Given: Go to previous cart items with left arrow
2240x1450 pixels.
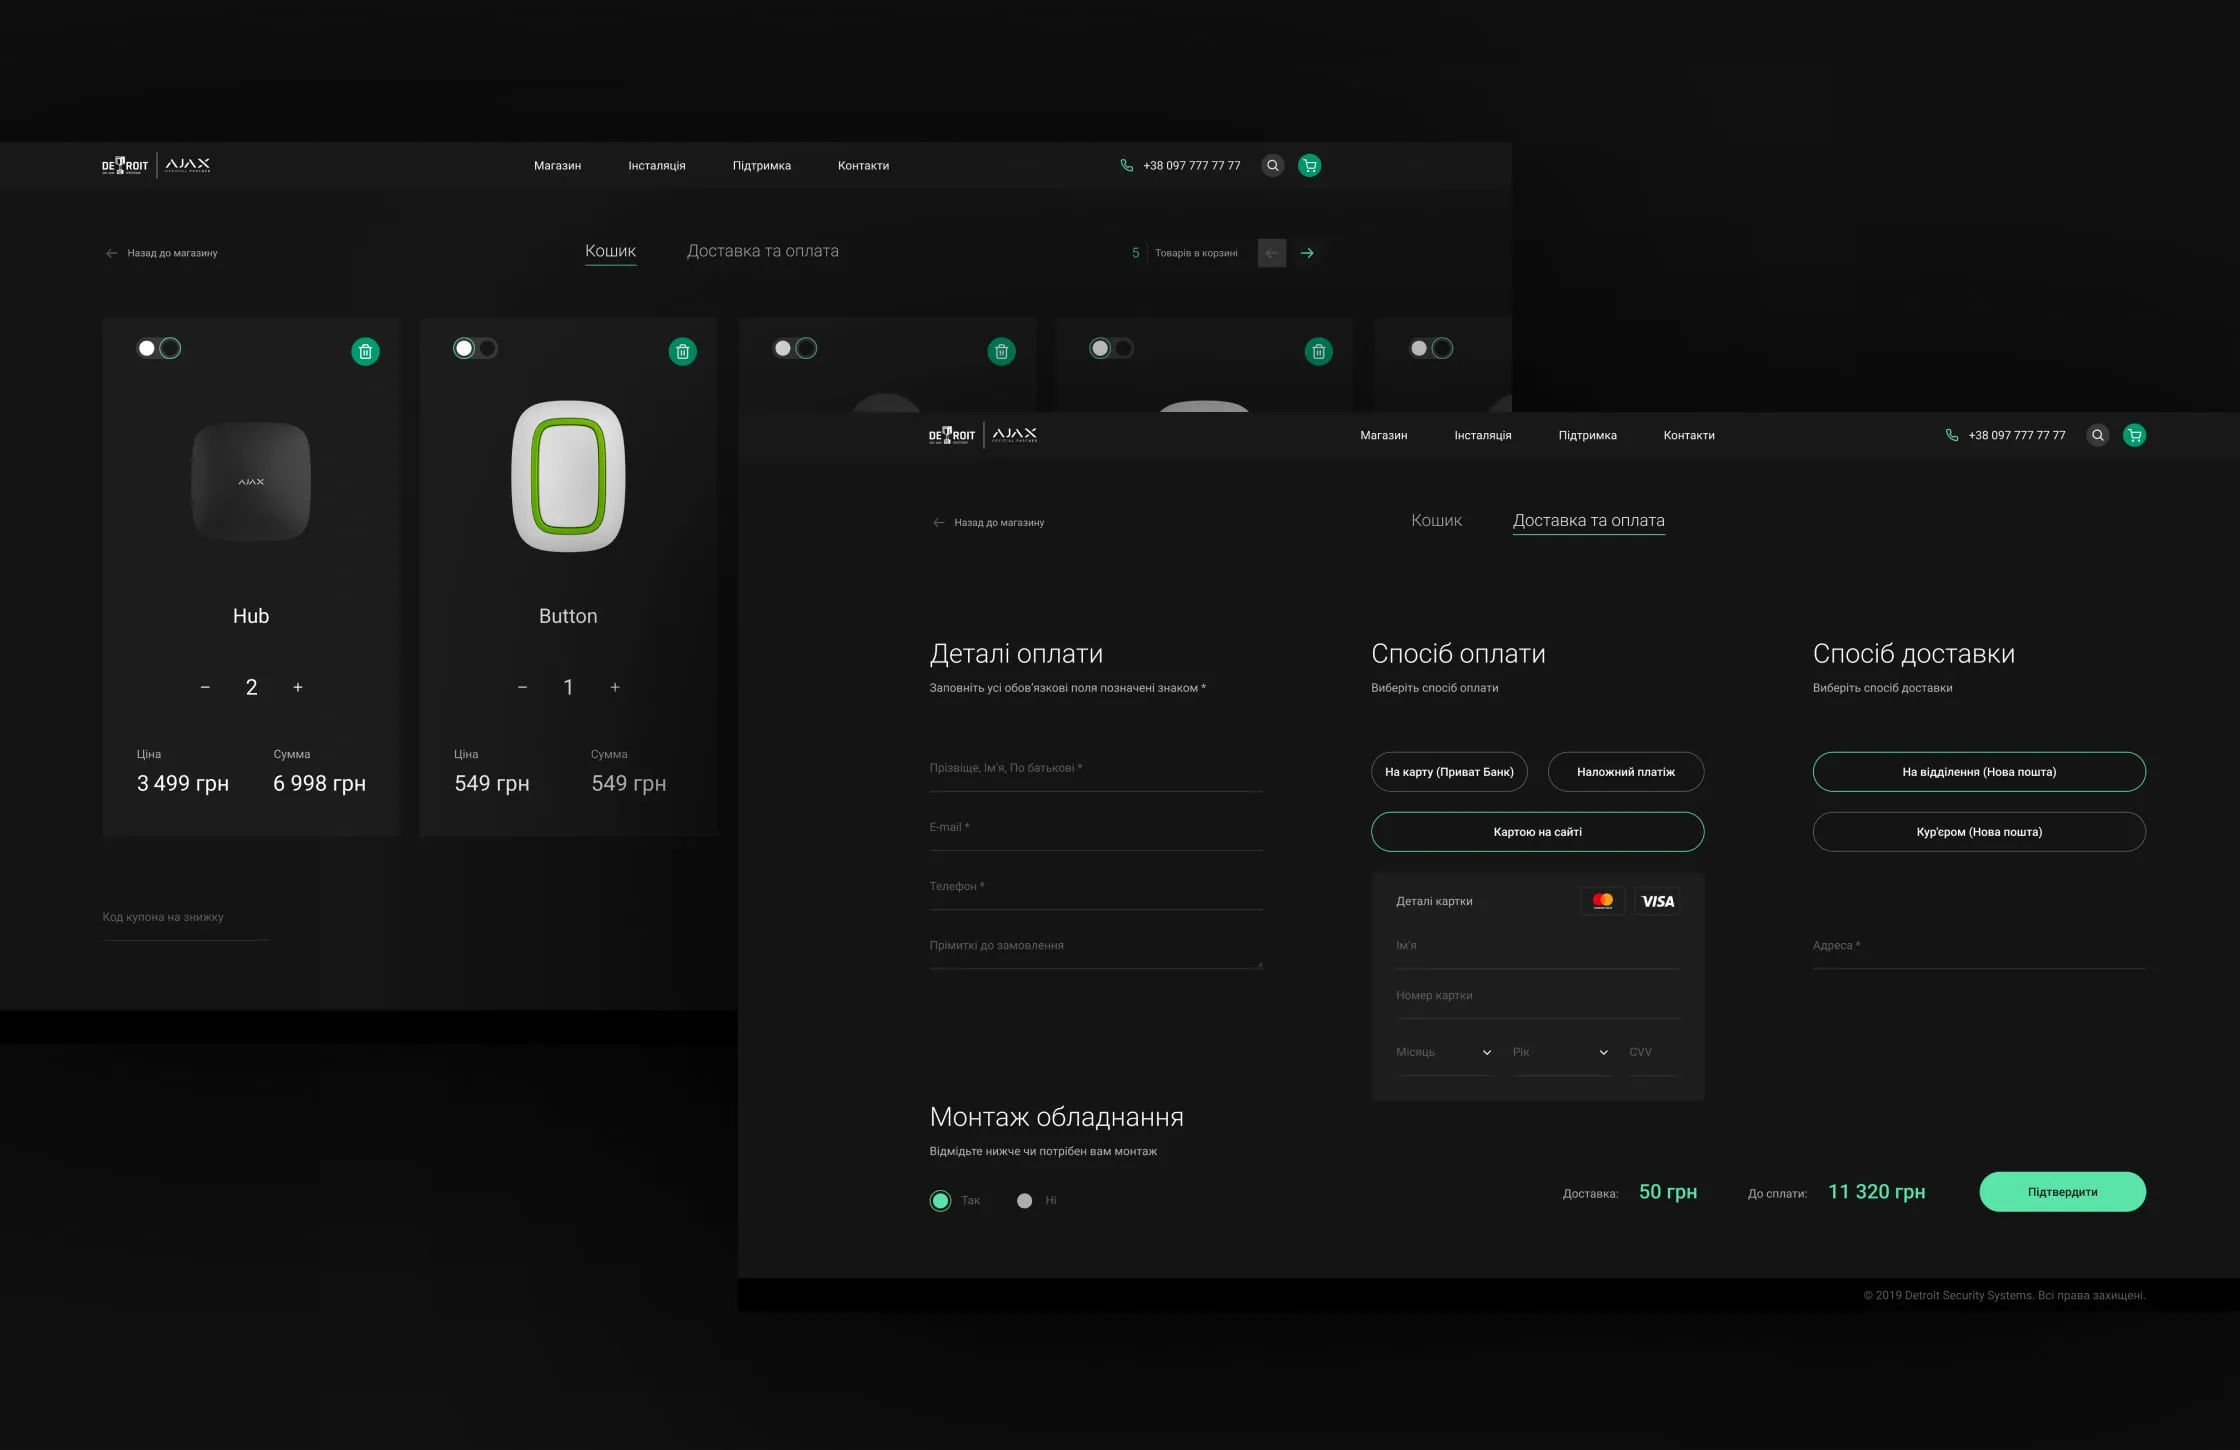Looking at the screenshot, I should (x=1271, y=253).
